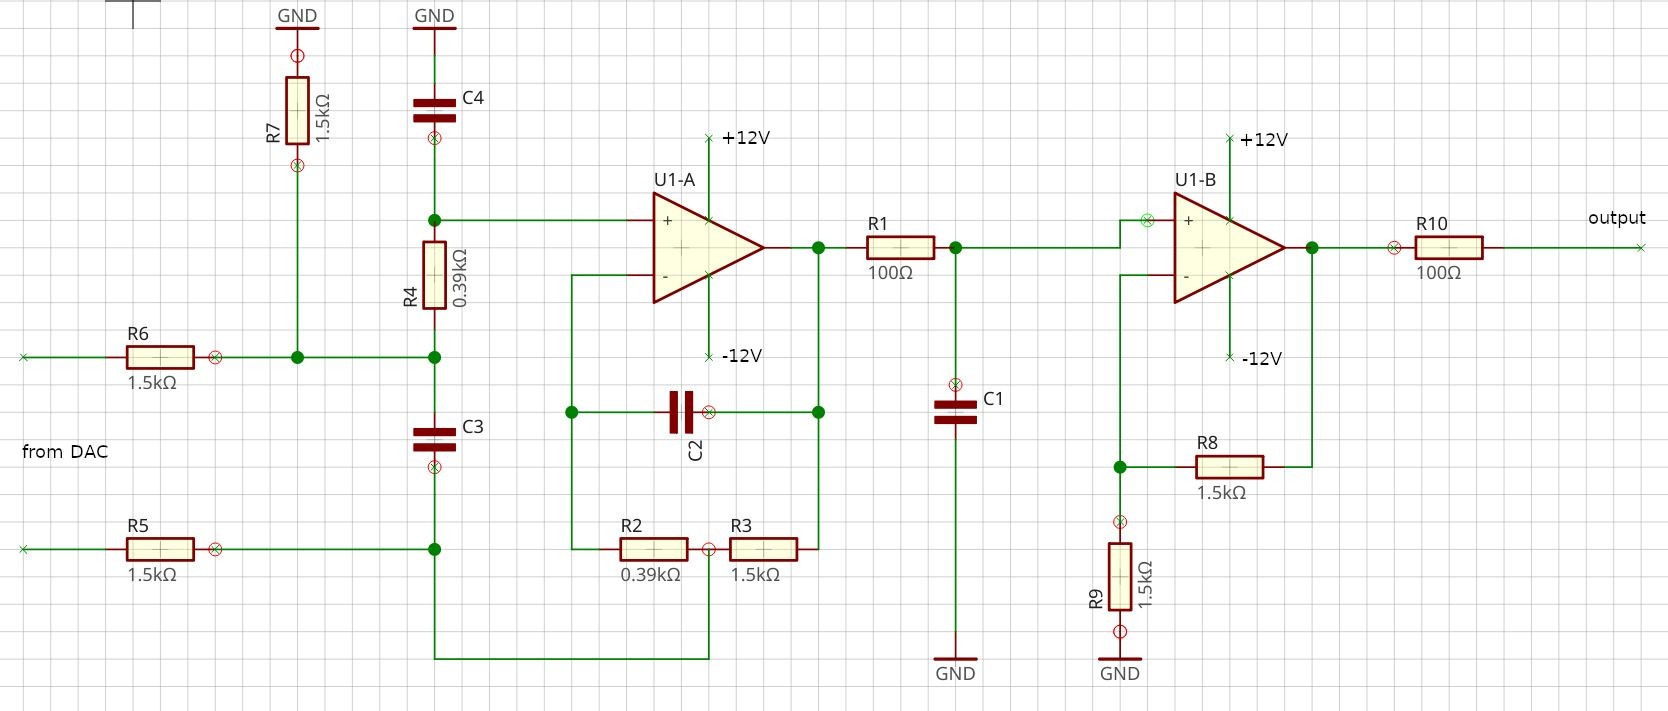Select resistor R1 symbol
Image resolution: width=1668 pixels, height=711 pixels.
click(901, 247)
